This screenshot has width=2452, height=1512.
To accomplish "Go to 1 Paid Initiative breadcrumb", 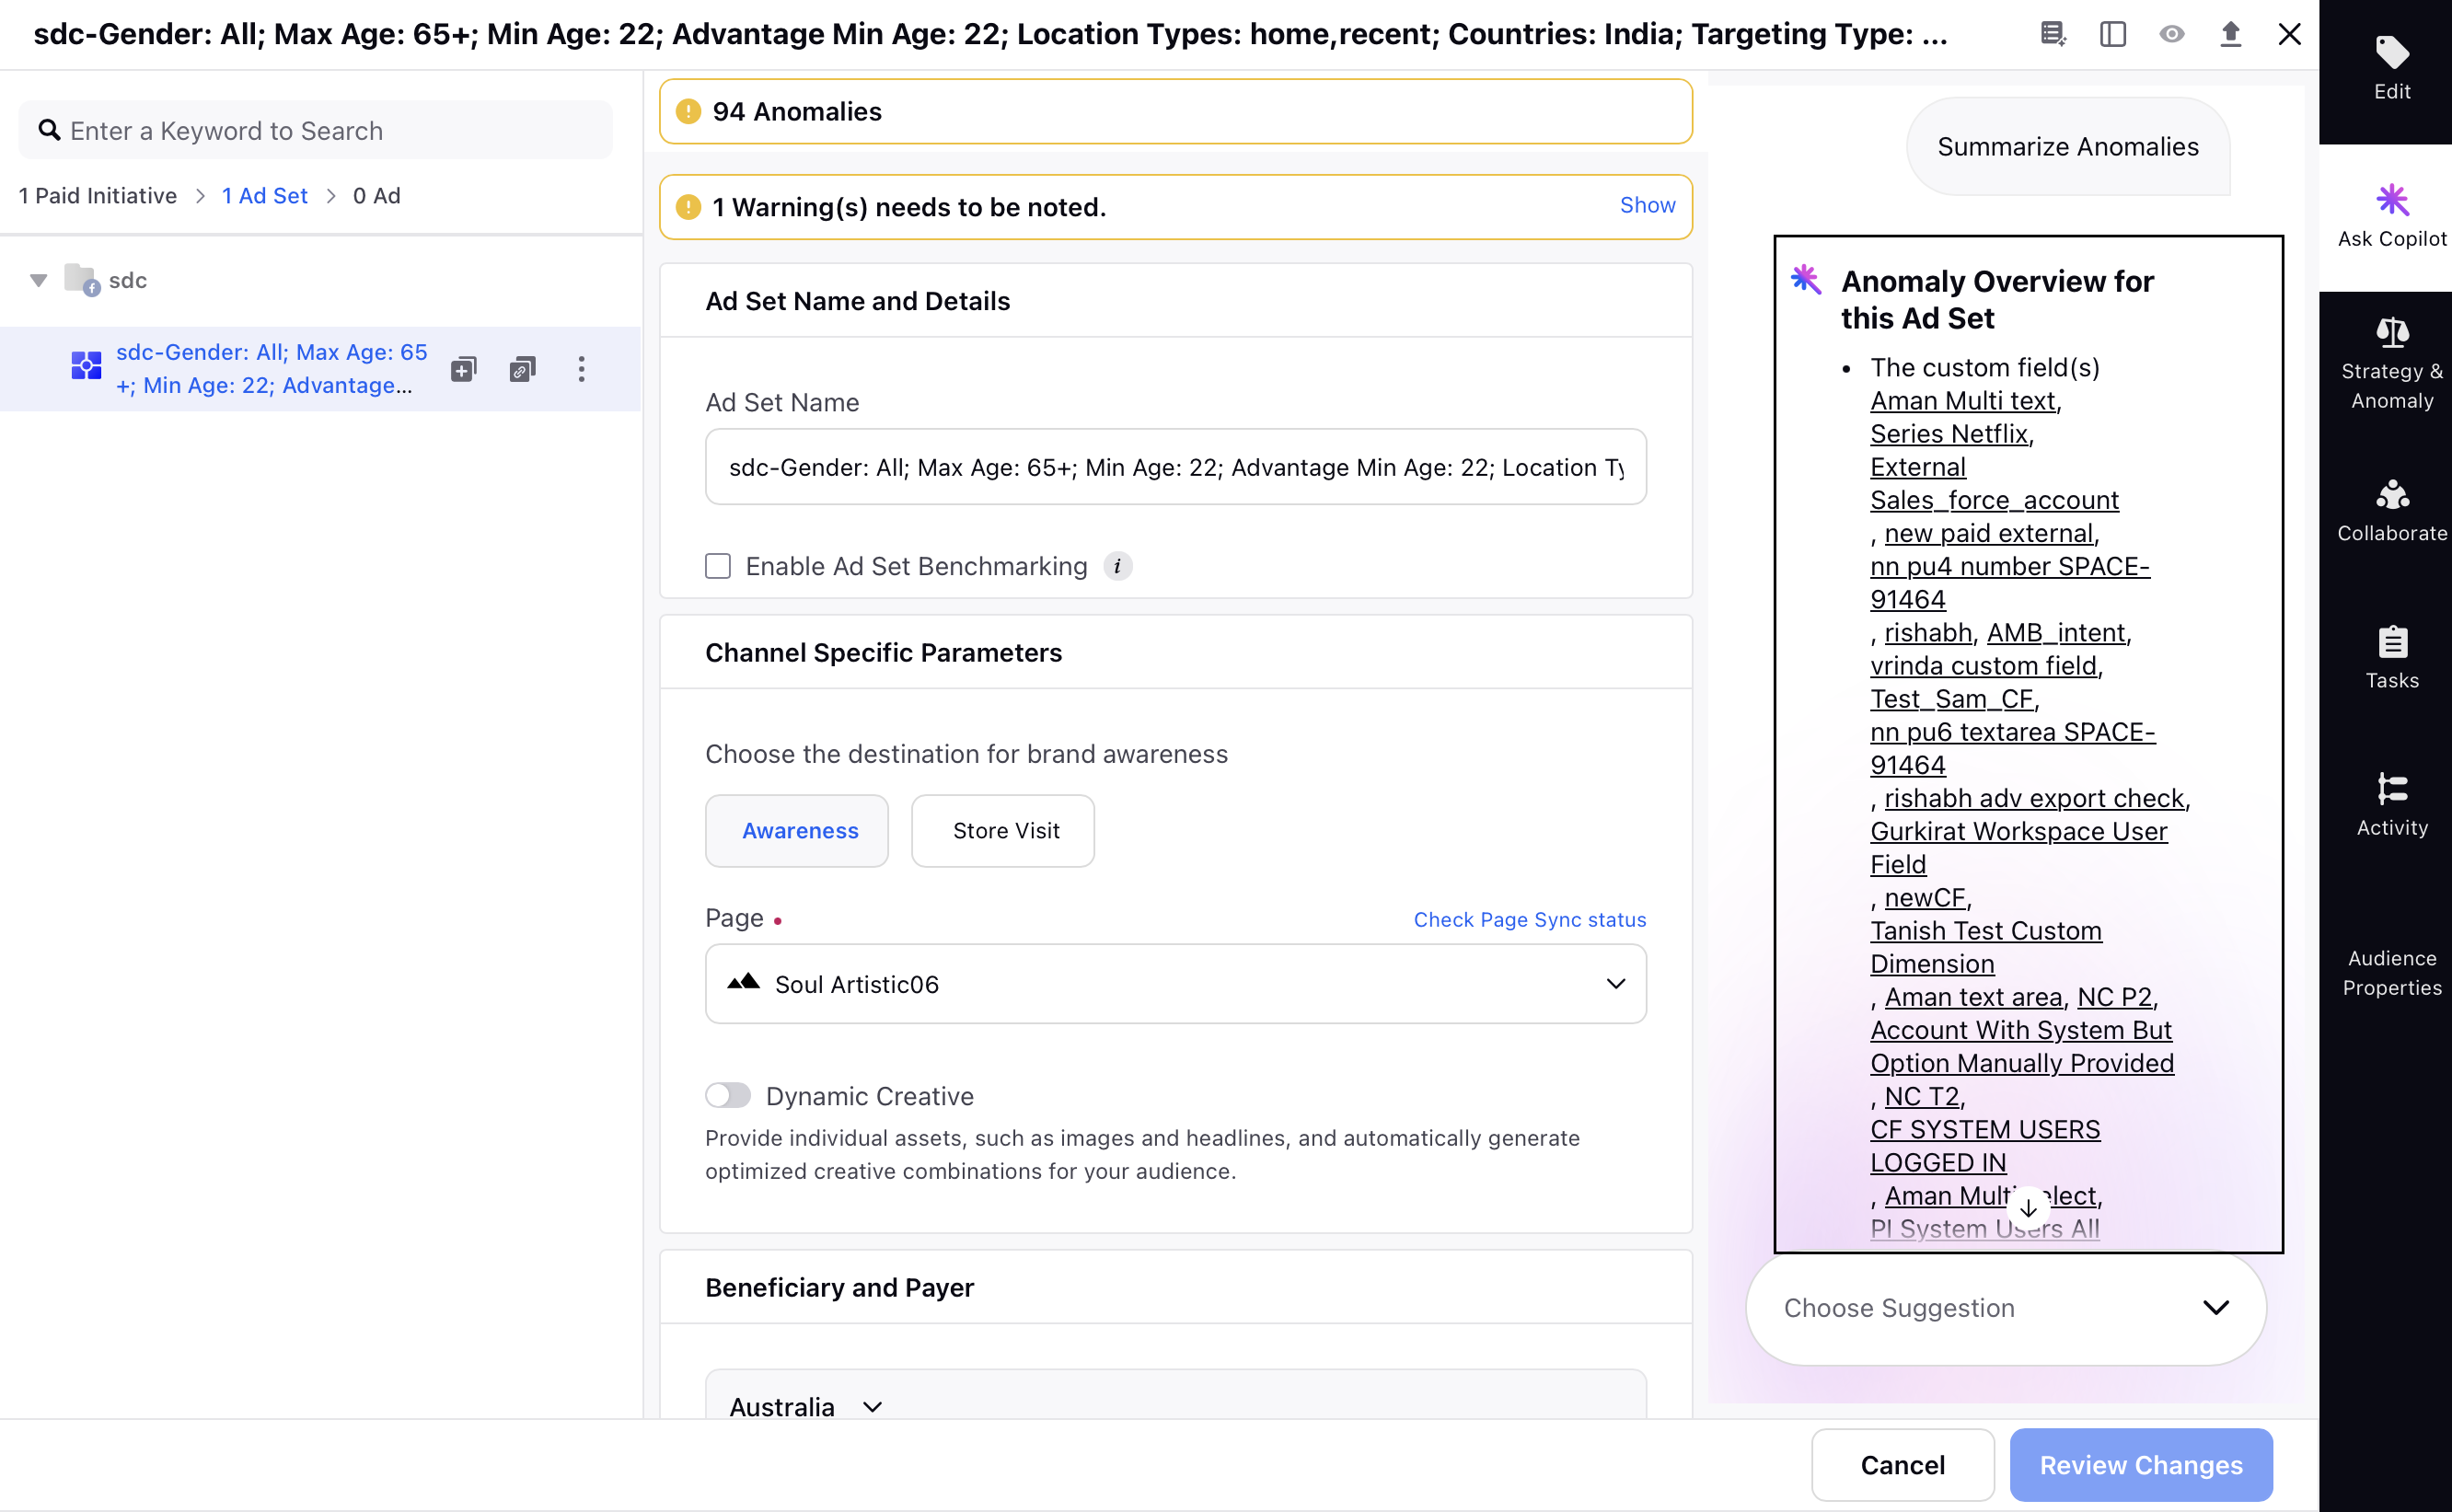I will point(98,196).
